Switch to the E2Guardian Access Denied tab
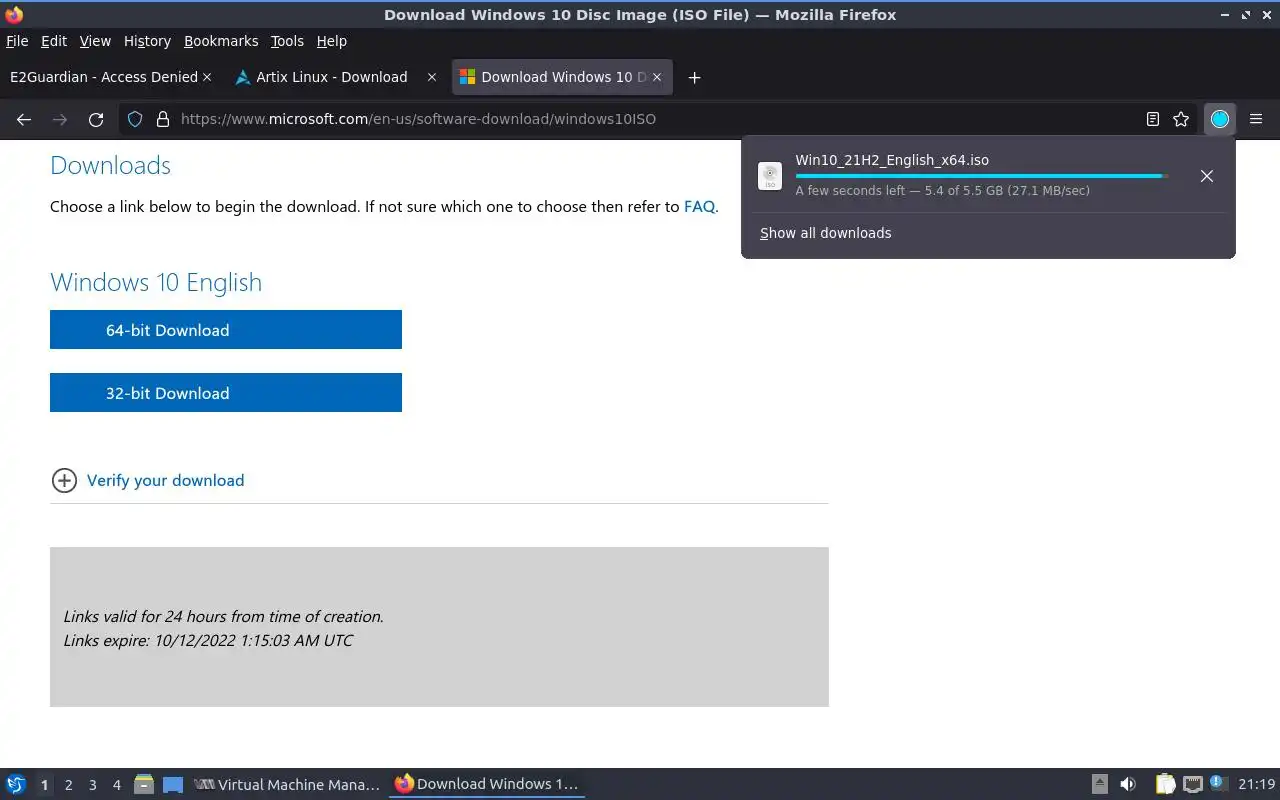This screenshot has height=800, width=1280. [x=104, y=77]
